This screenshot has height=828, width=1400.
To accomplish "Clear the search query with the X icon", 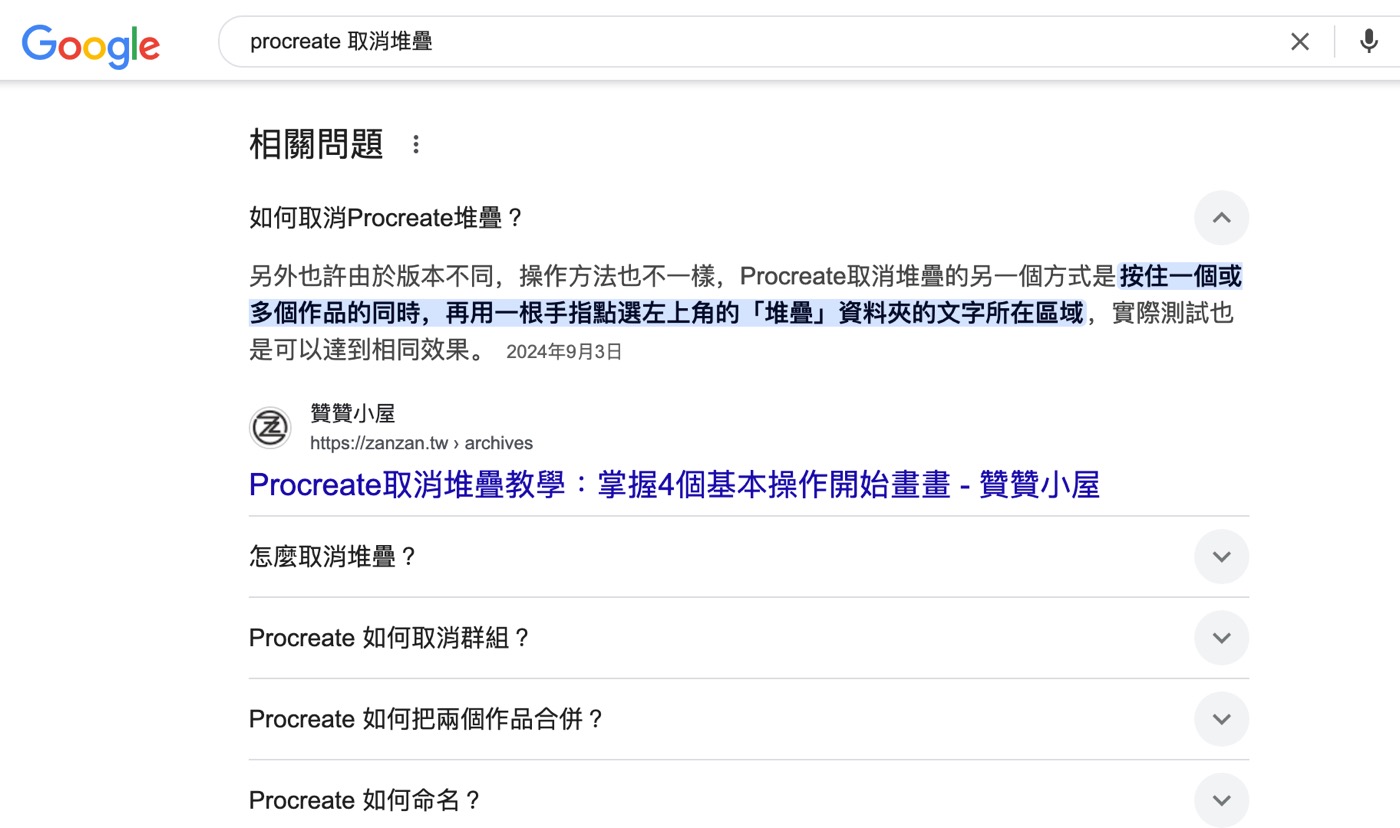I will tap(1300, 42).
